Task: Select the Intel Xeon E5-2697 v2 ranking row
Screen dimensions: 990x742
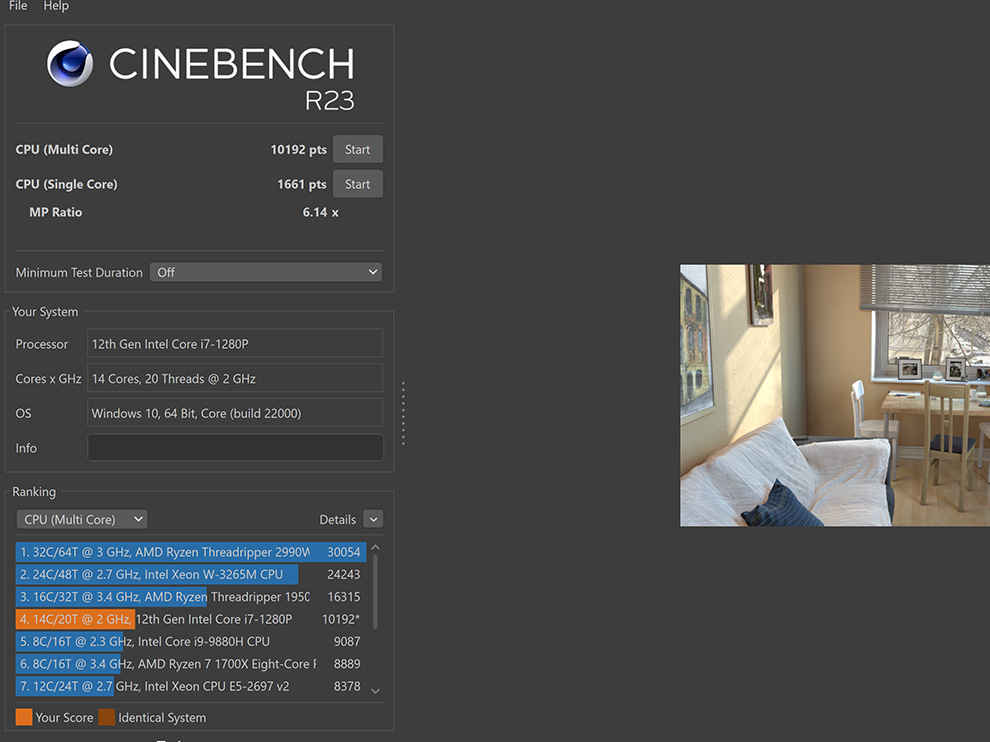Action: (x=191, y=686)
